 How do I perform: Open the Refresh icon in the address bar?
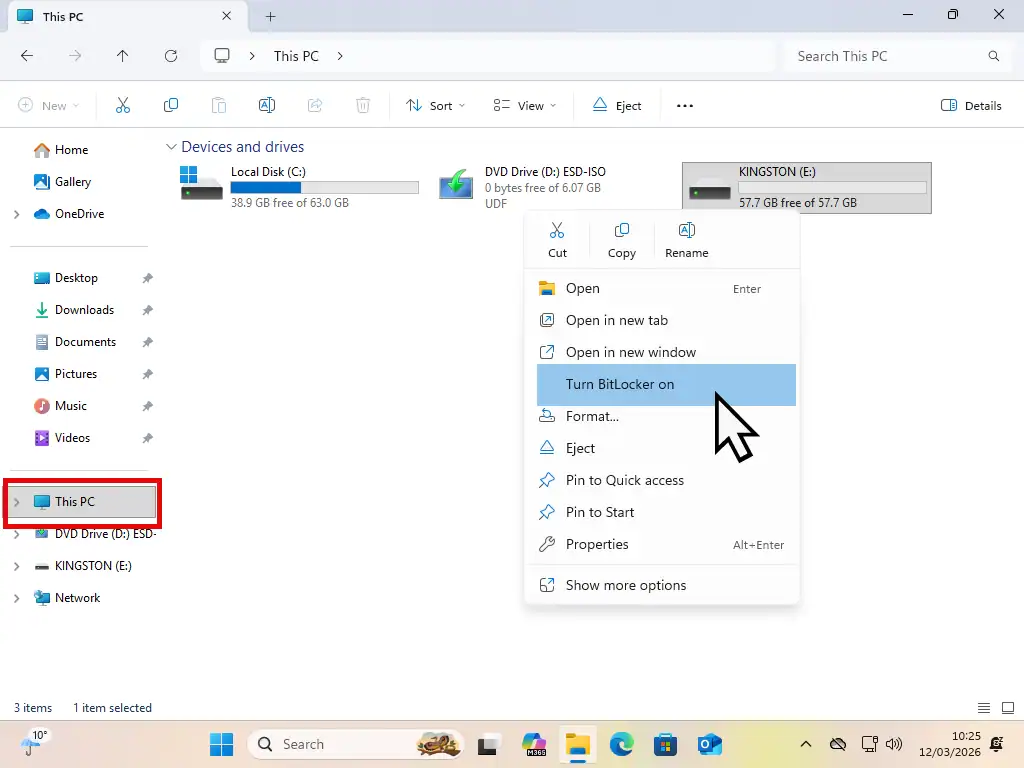pyautogui.click(x=171, y=56)
